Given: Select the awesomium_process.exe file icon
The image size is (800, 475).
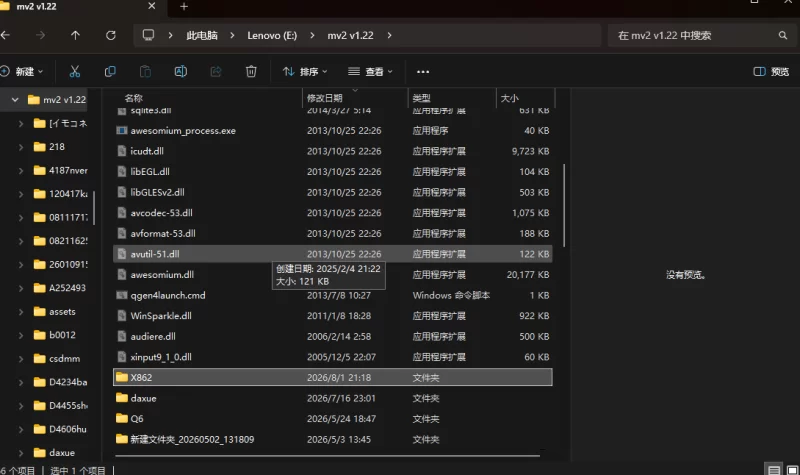Looking at the screenshot, I should coord(121,131).
